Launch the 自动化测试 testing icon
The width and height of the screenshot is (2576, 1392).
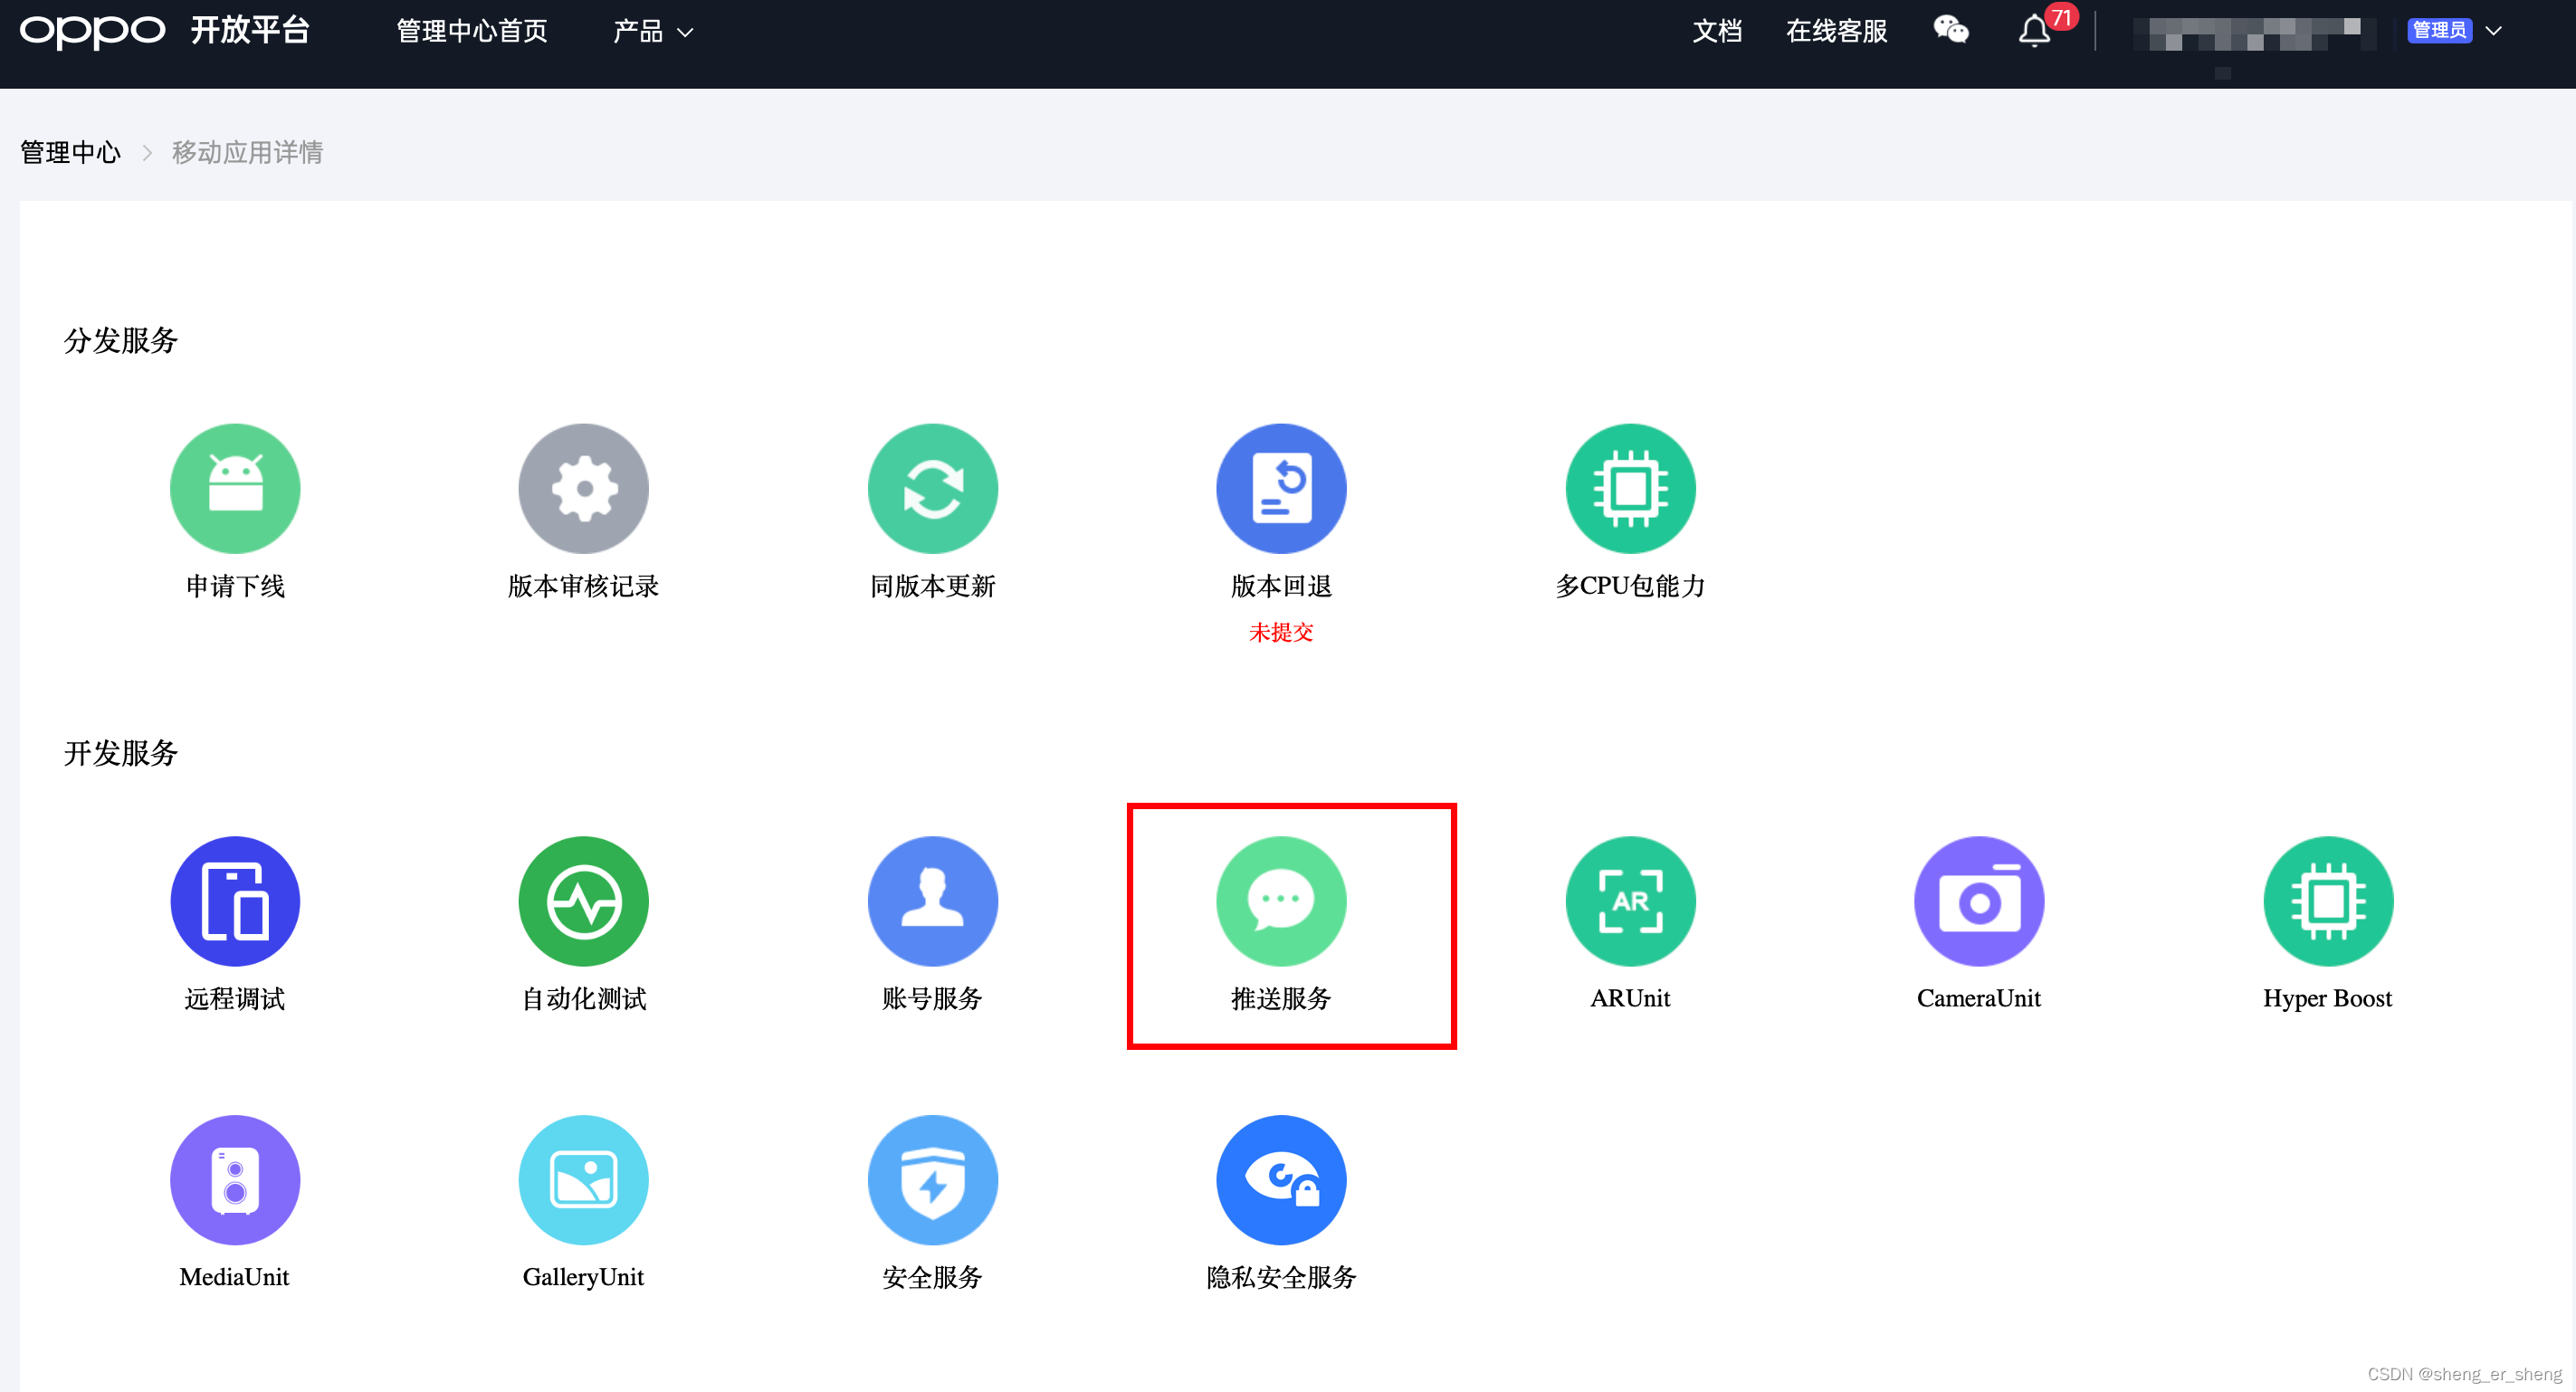pyautogui.click(x=583, y=900)
